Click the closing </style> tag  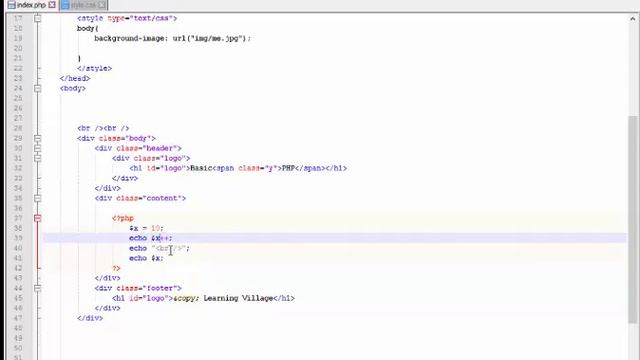(x=94, y=69)
